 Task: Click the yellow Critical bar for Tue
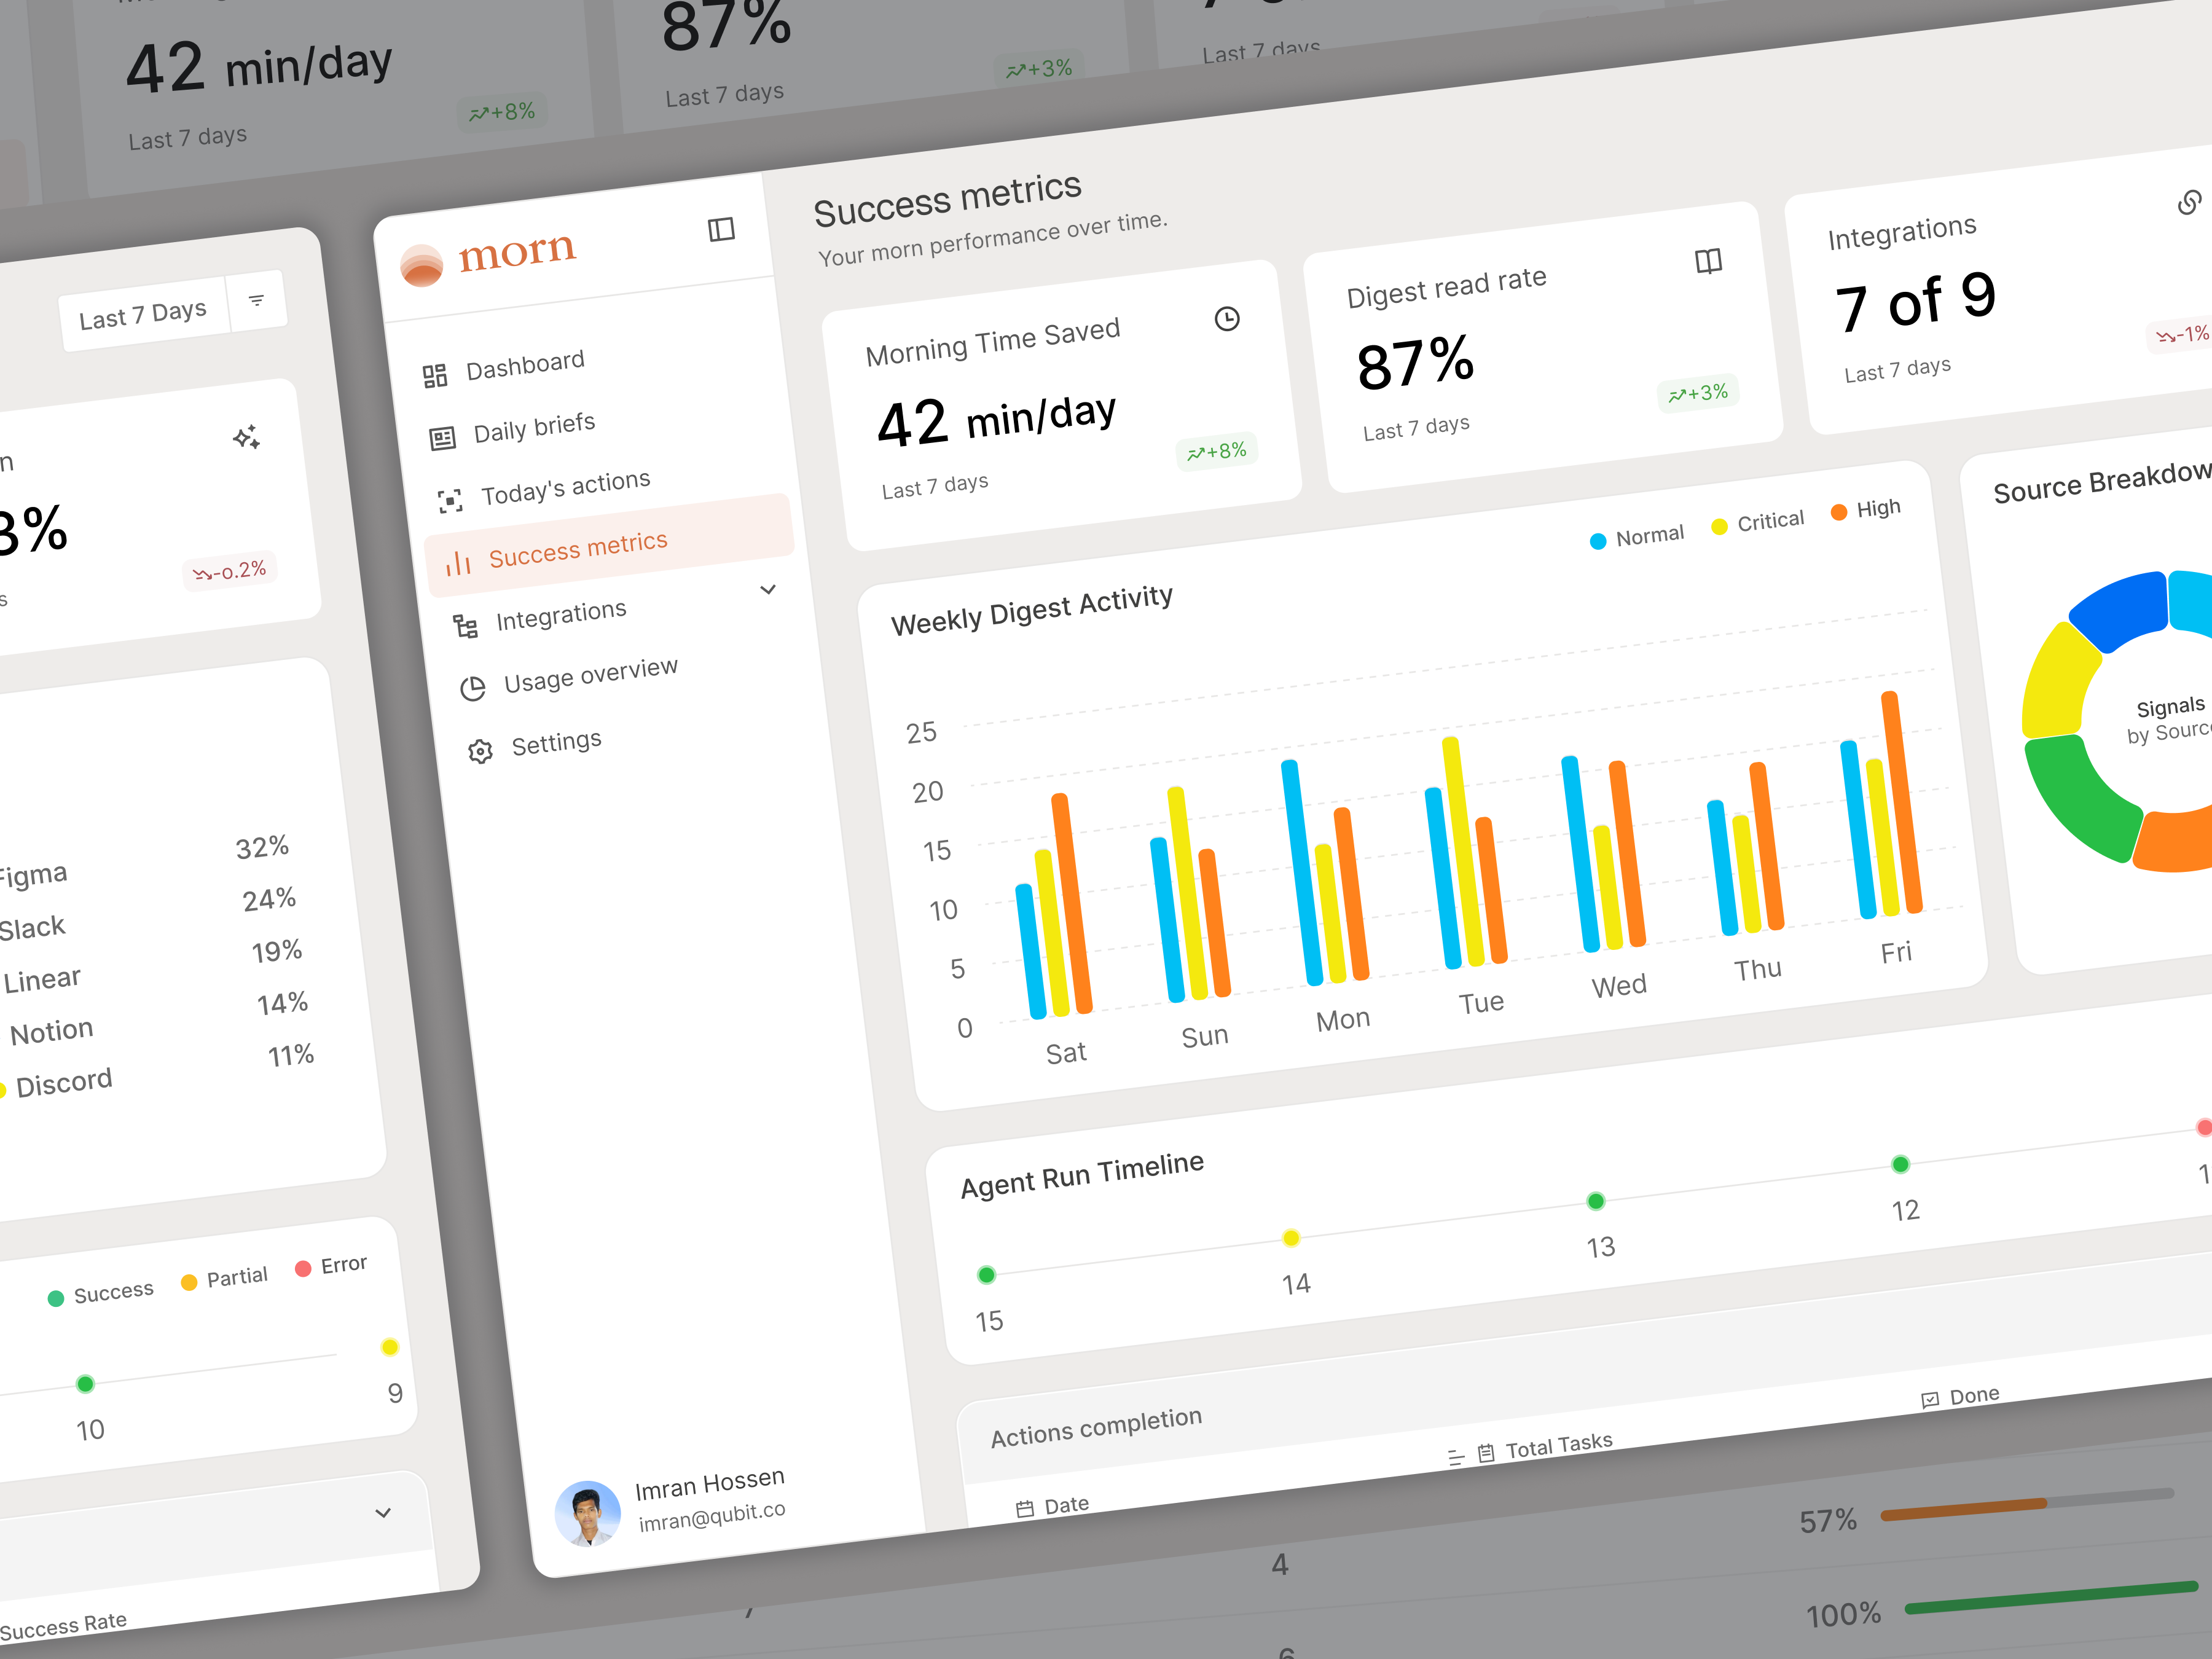pos(1463,851)
